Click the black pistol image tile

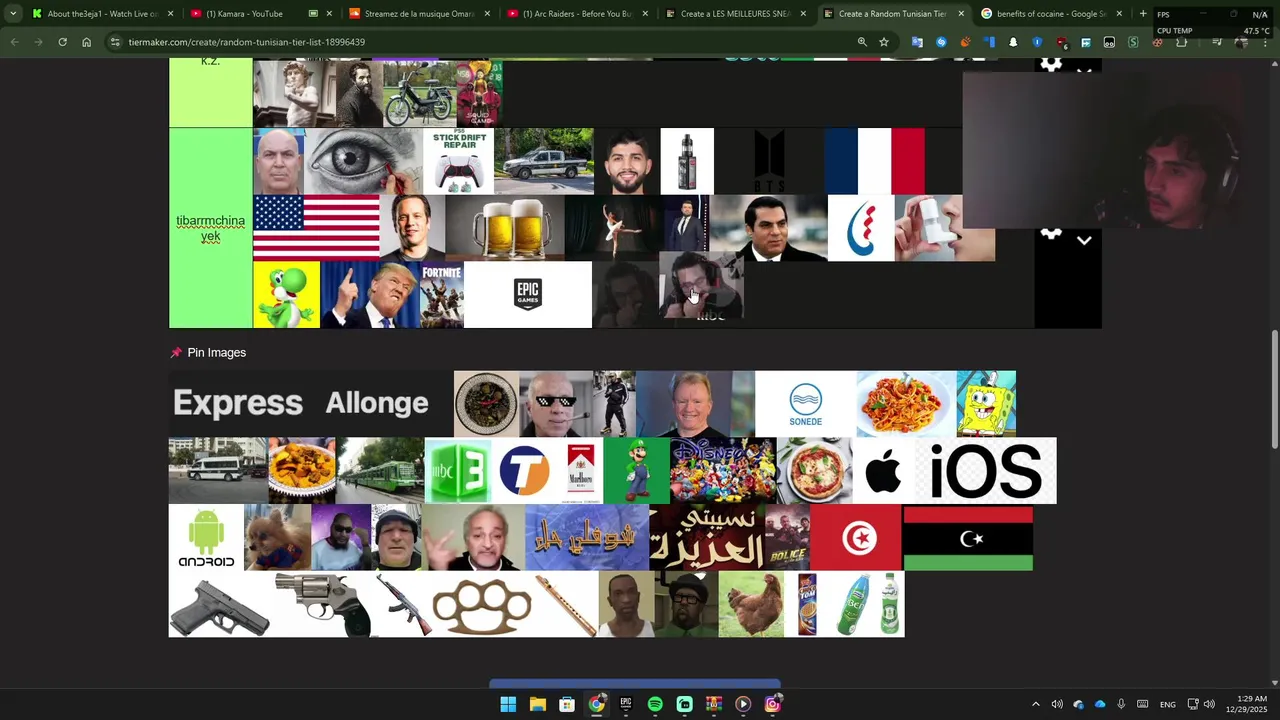[x=219, y=605]
